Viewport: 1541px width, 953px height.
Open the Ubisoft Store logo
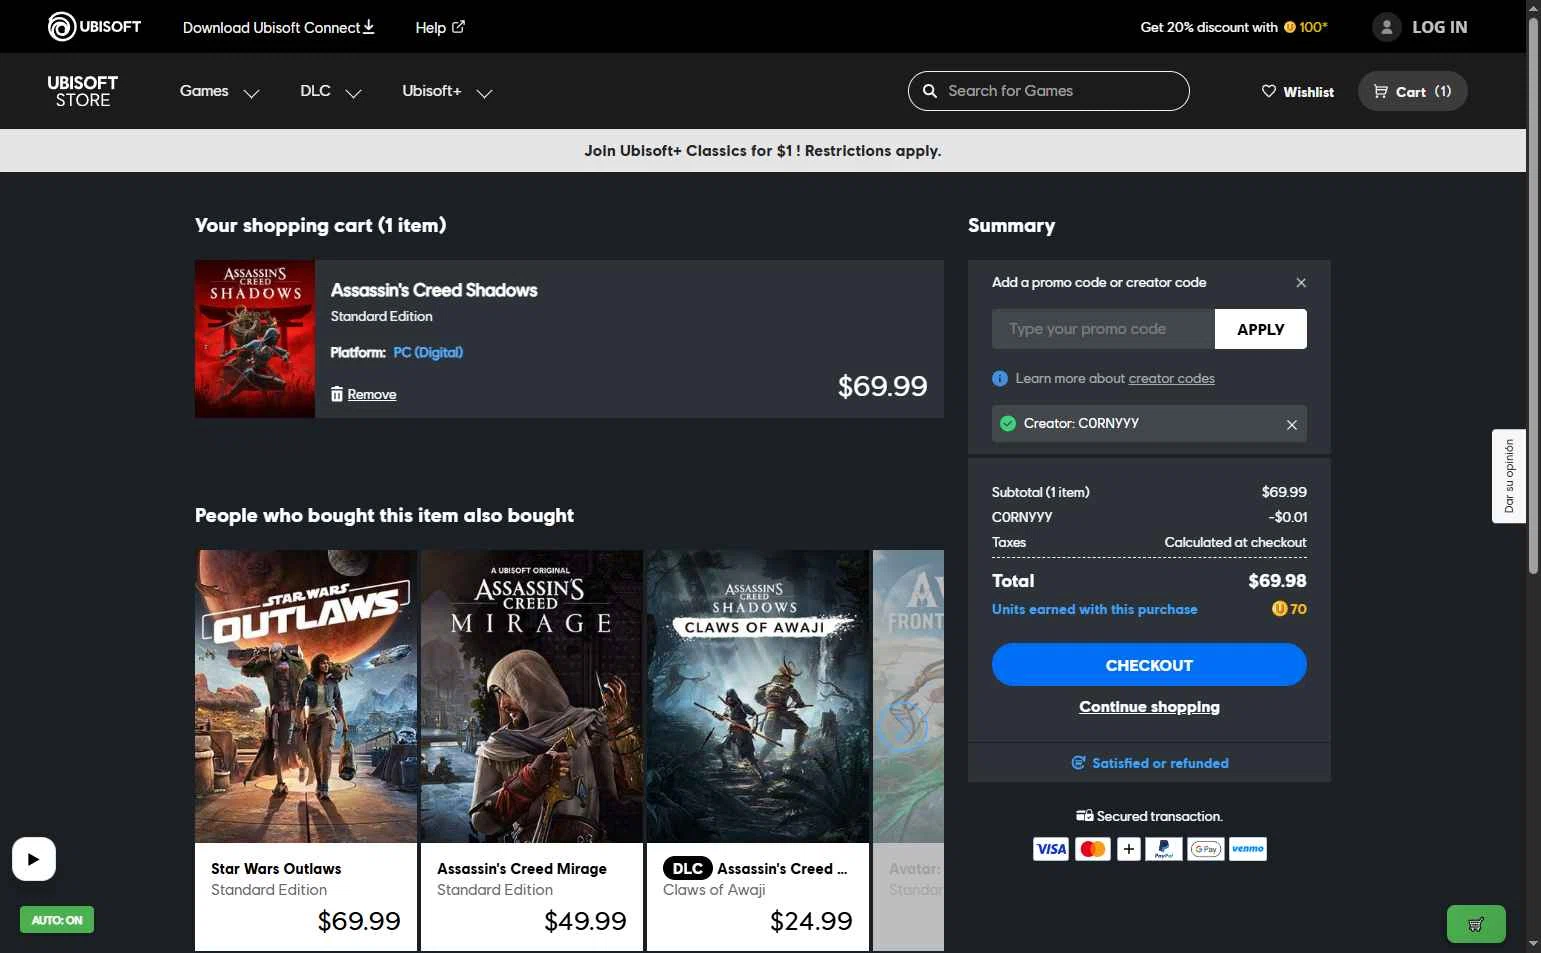pyautogui.click(x=82, y=91)
